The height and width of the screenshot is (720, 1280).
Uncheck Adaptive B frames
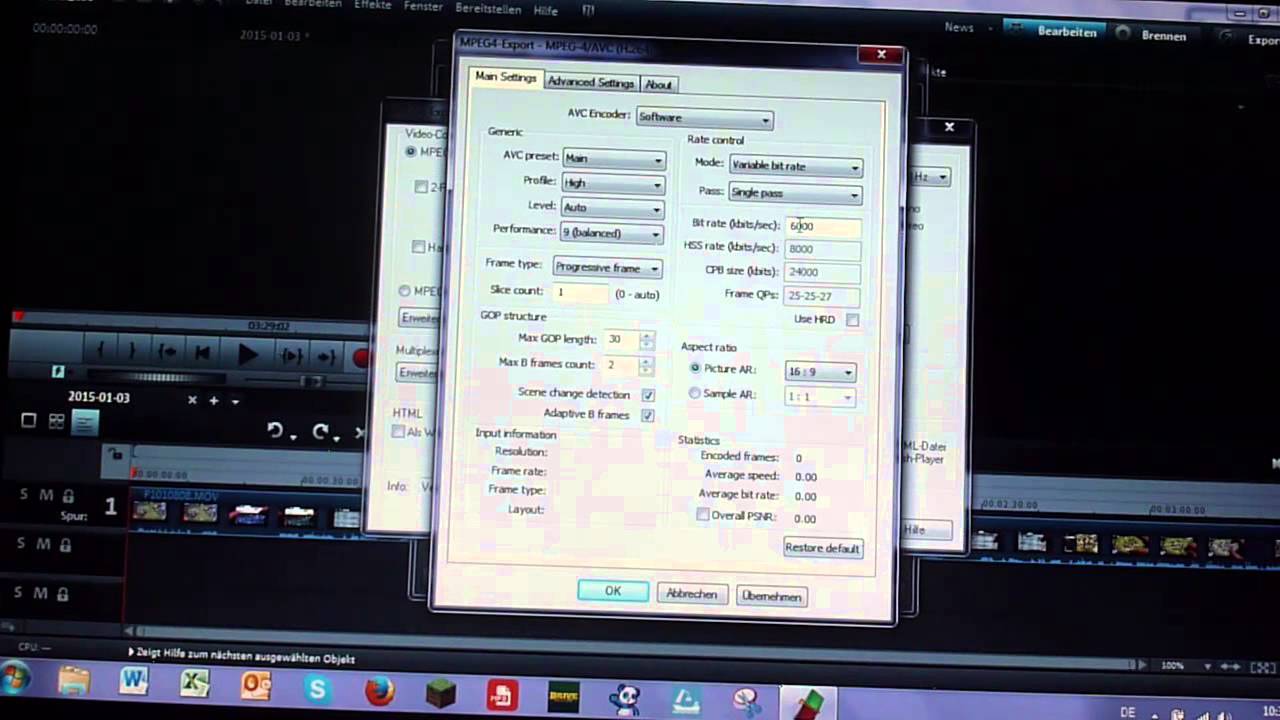click(648, 415)
